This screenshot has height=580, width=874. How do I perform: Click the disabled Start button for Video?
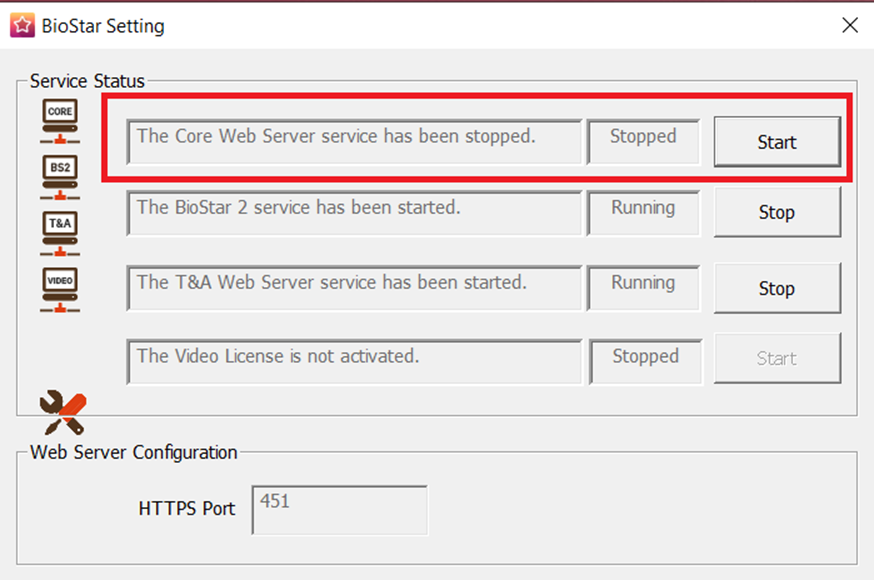click(777, 358)
